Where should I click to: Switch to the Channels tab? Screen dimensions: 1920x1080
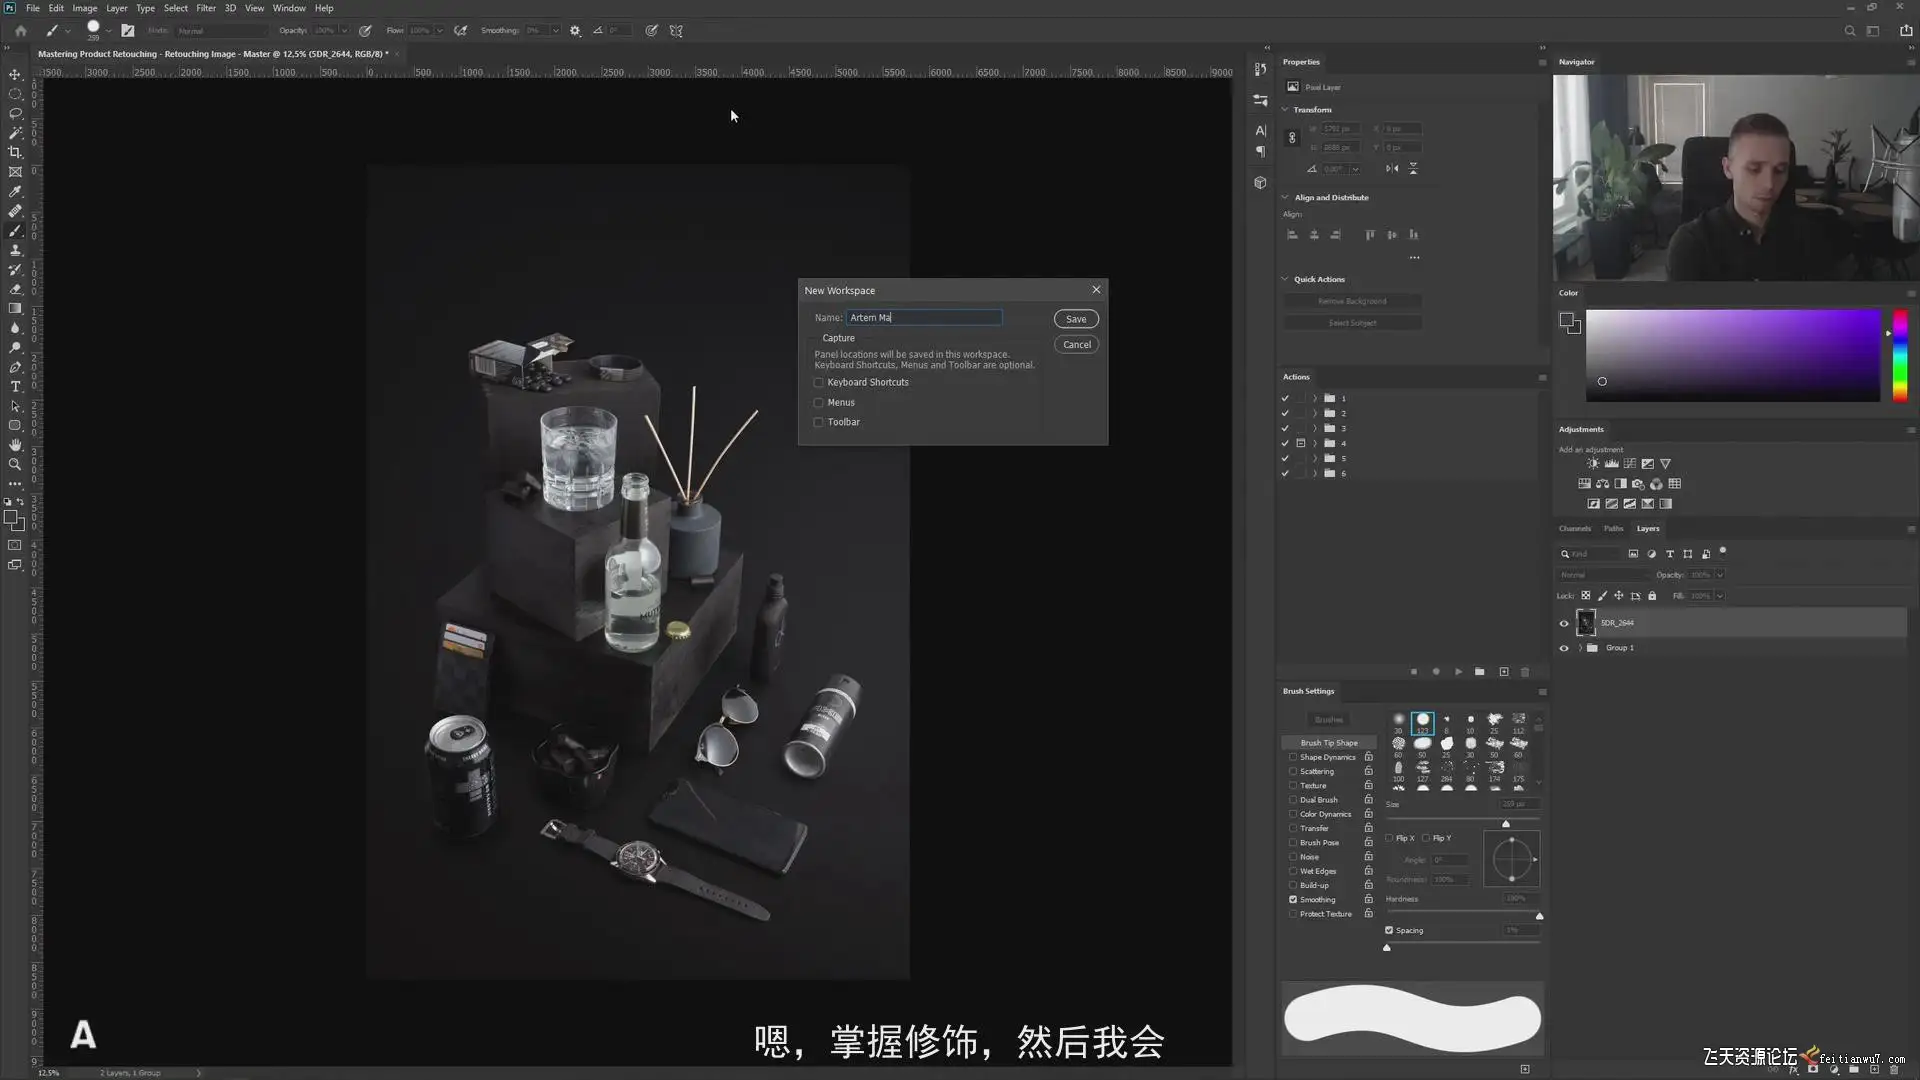1574,529
